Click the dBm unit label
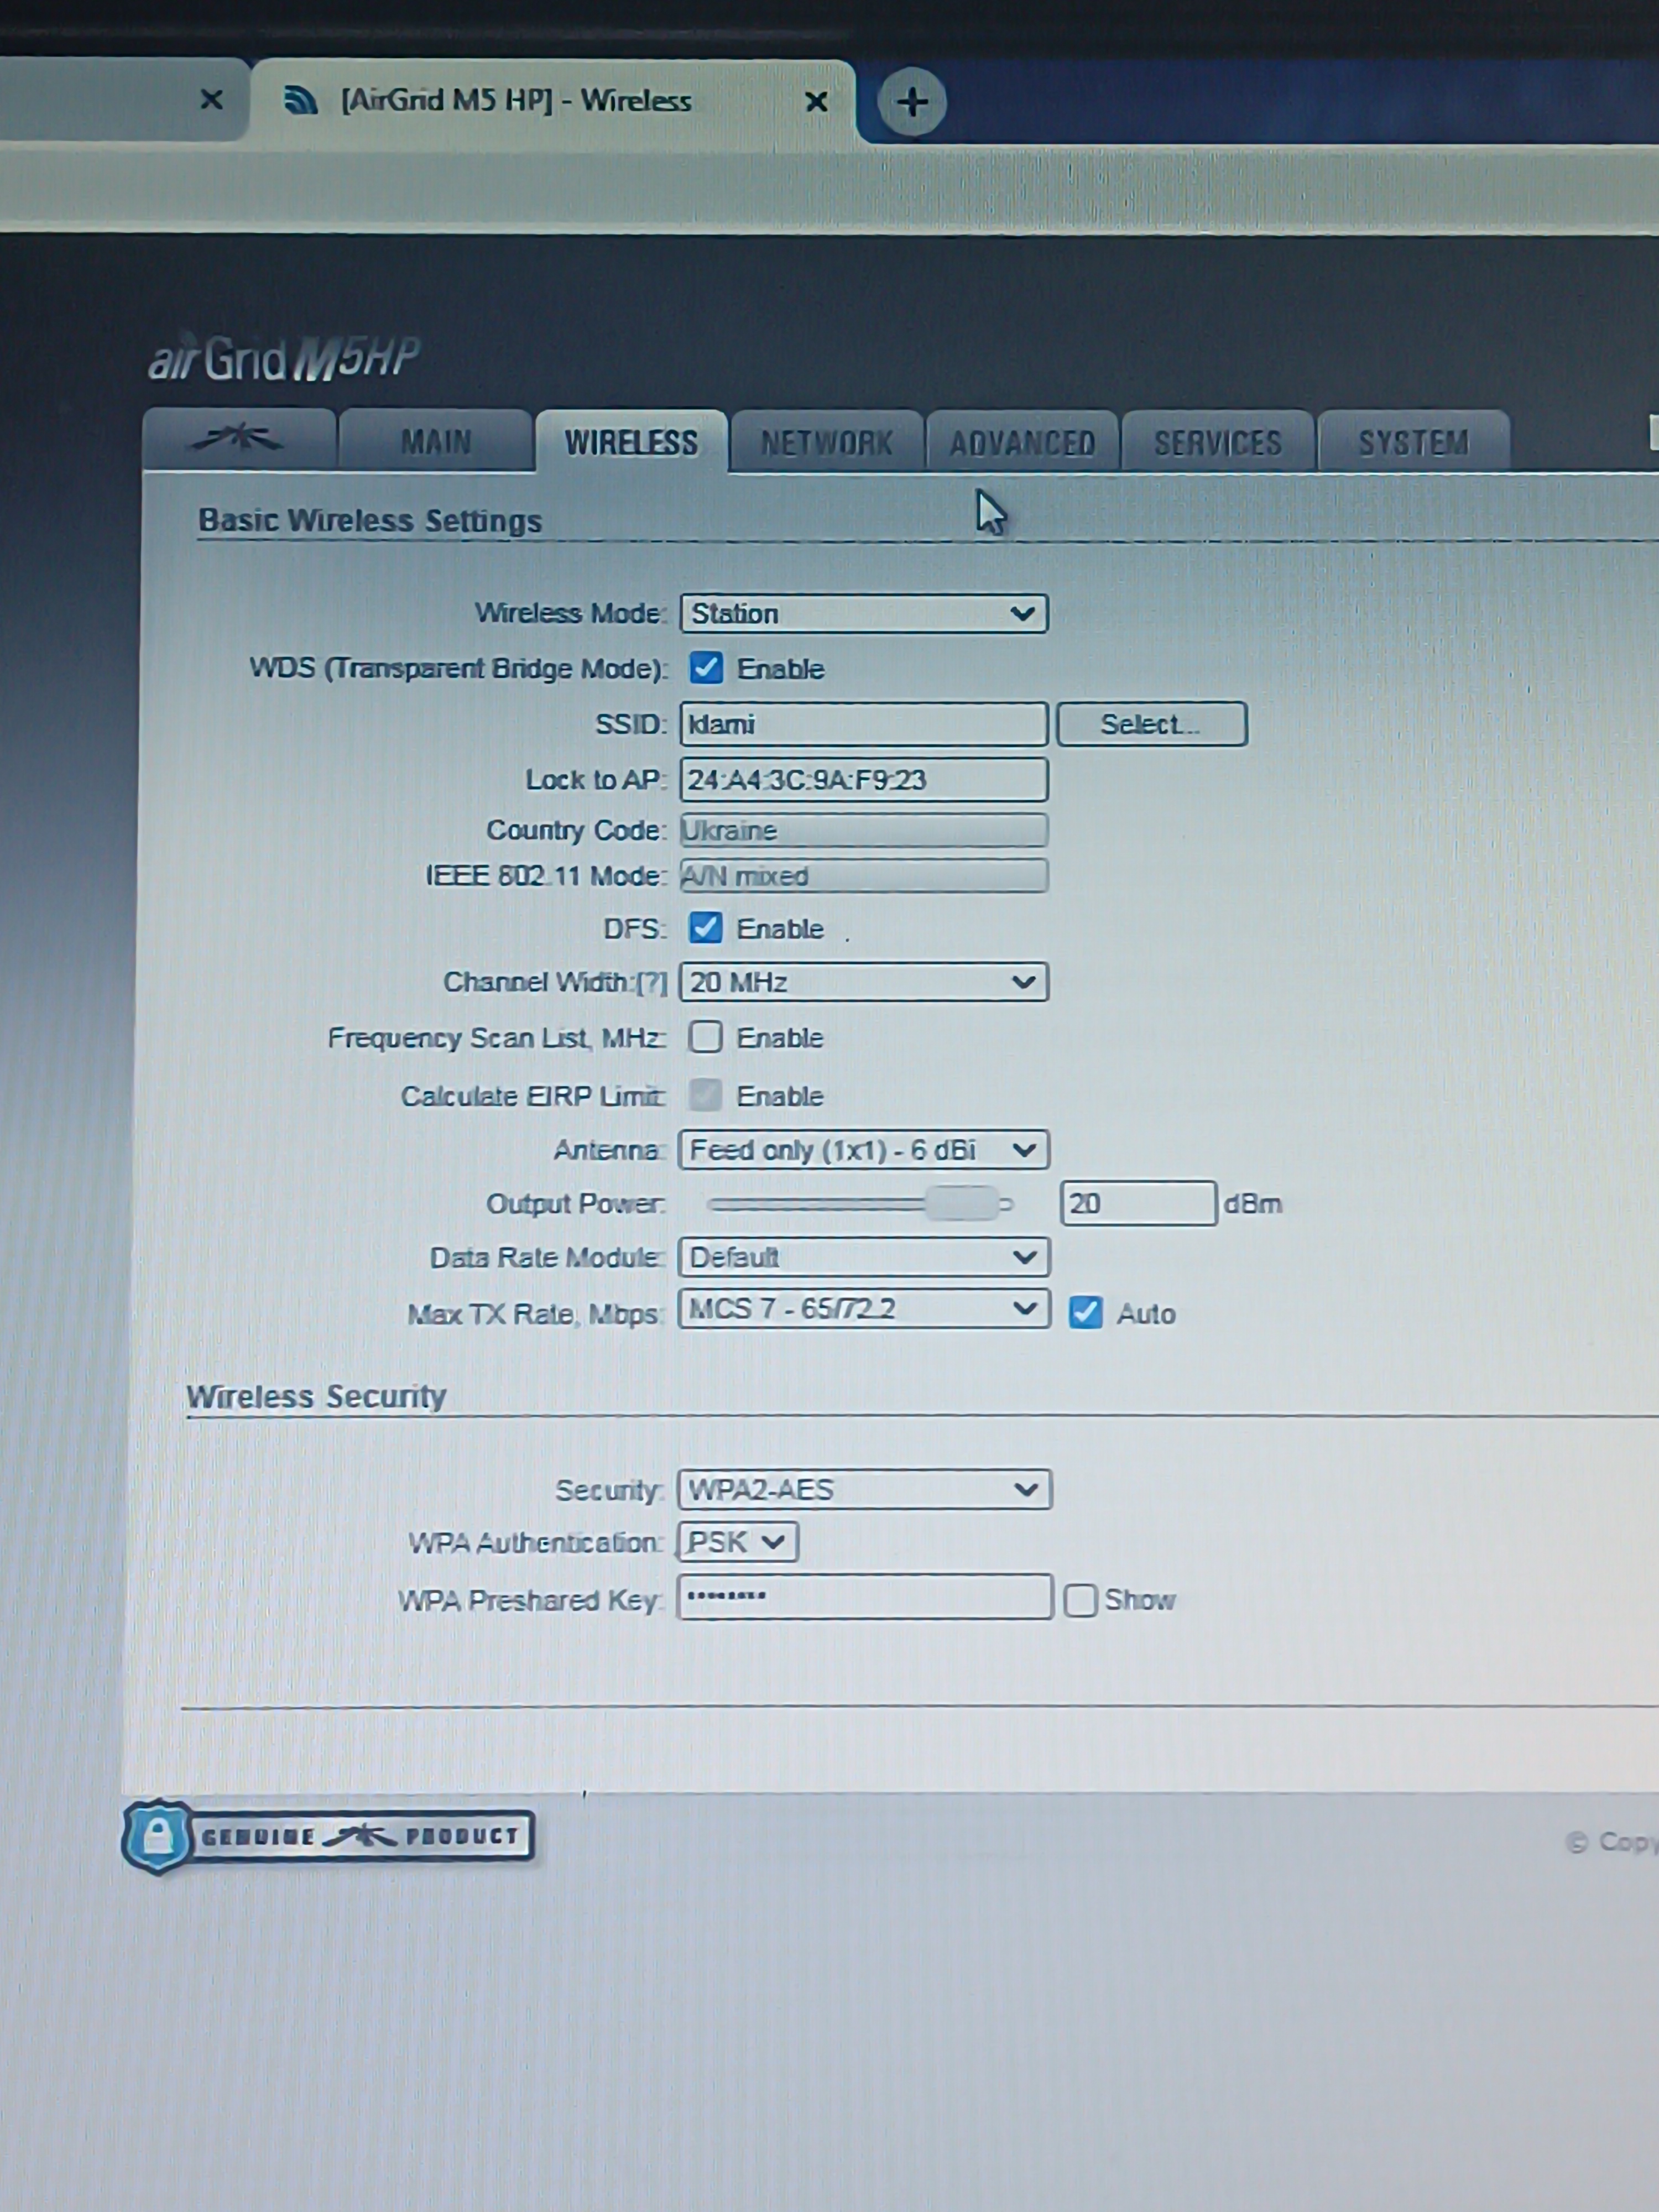1659x2212 pixels. tap(1253, 1204)
